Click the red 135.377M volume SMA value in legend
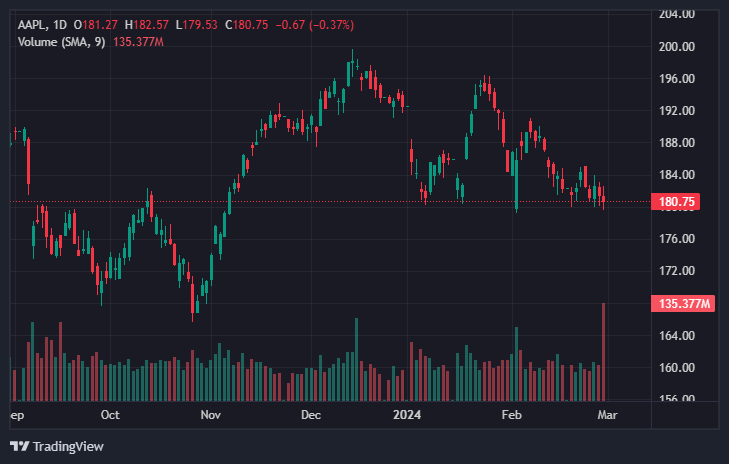 click(138, 42)
